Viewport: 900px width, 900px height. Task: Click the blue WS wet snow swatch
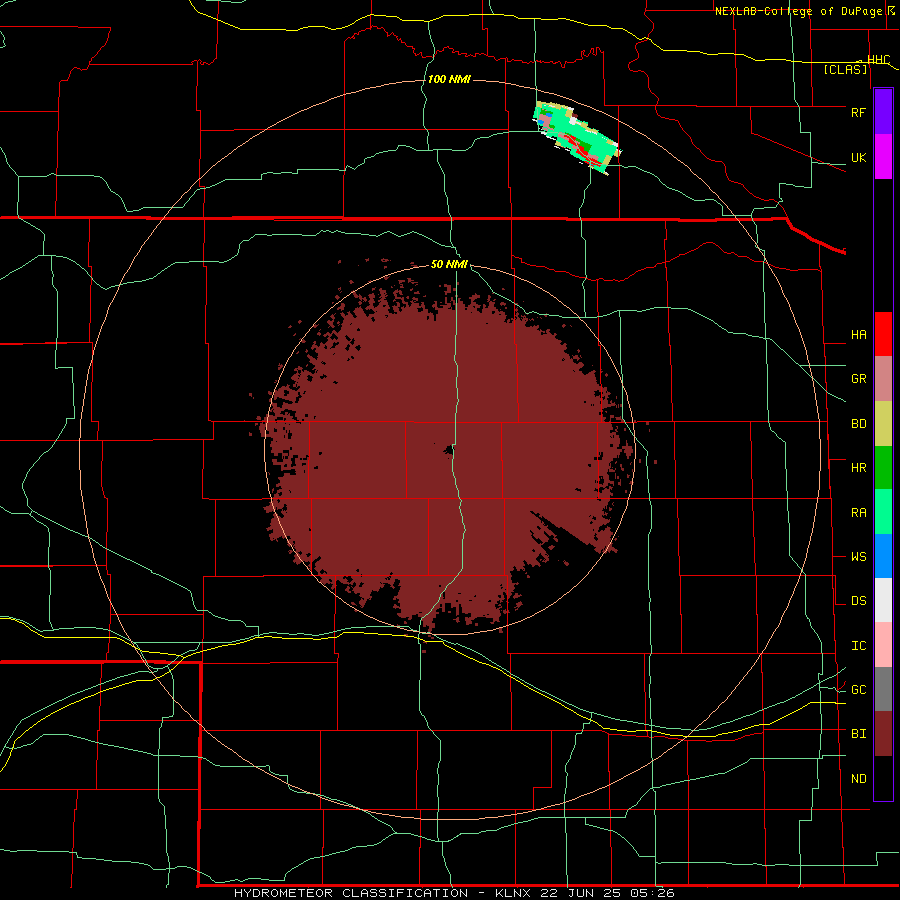pyautogui.click(x=883, y=556)
